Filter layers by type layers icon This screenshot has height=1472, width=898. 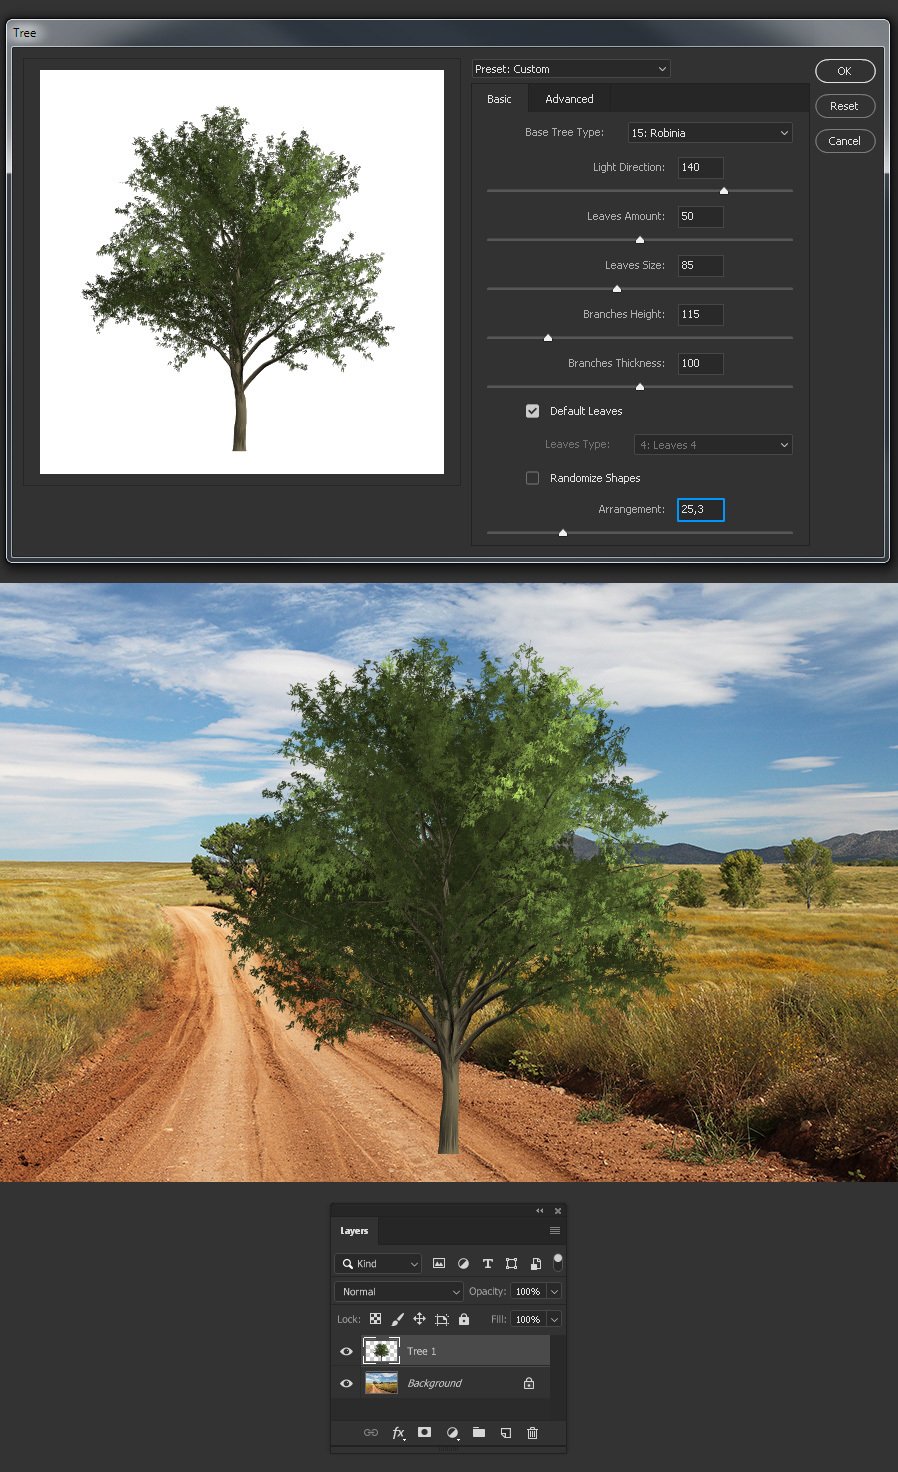[x=488, y=1263]
